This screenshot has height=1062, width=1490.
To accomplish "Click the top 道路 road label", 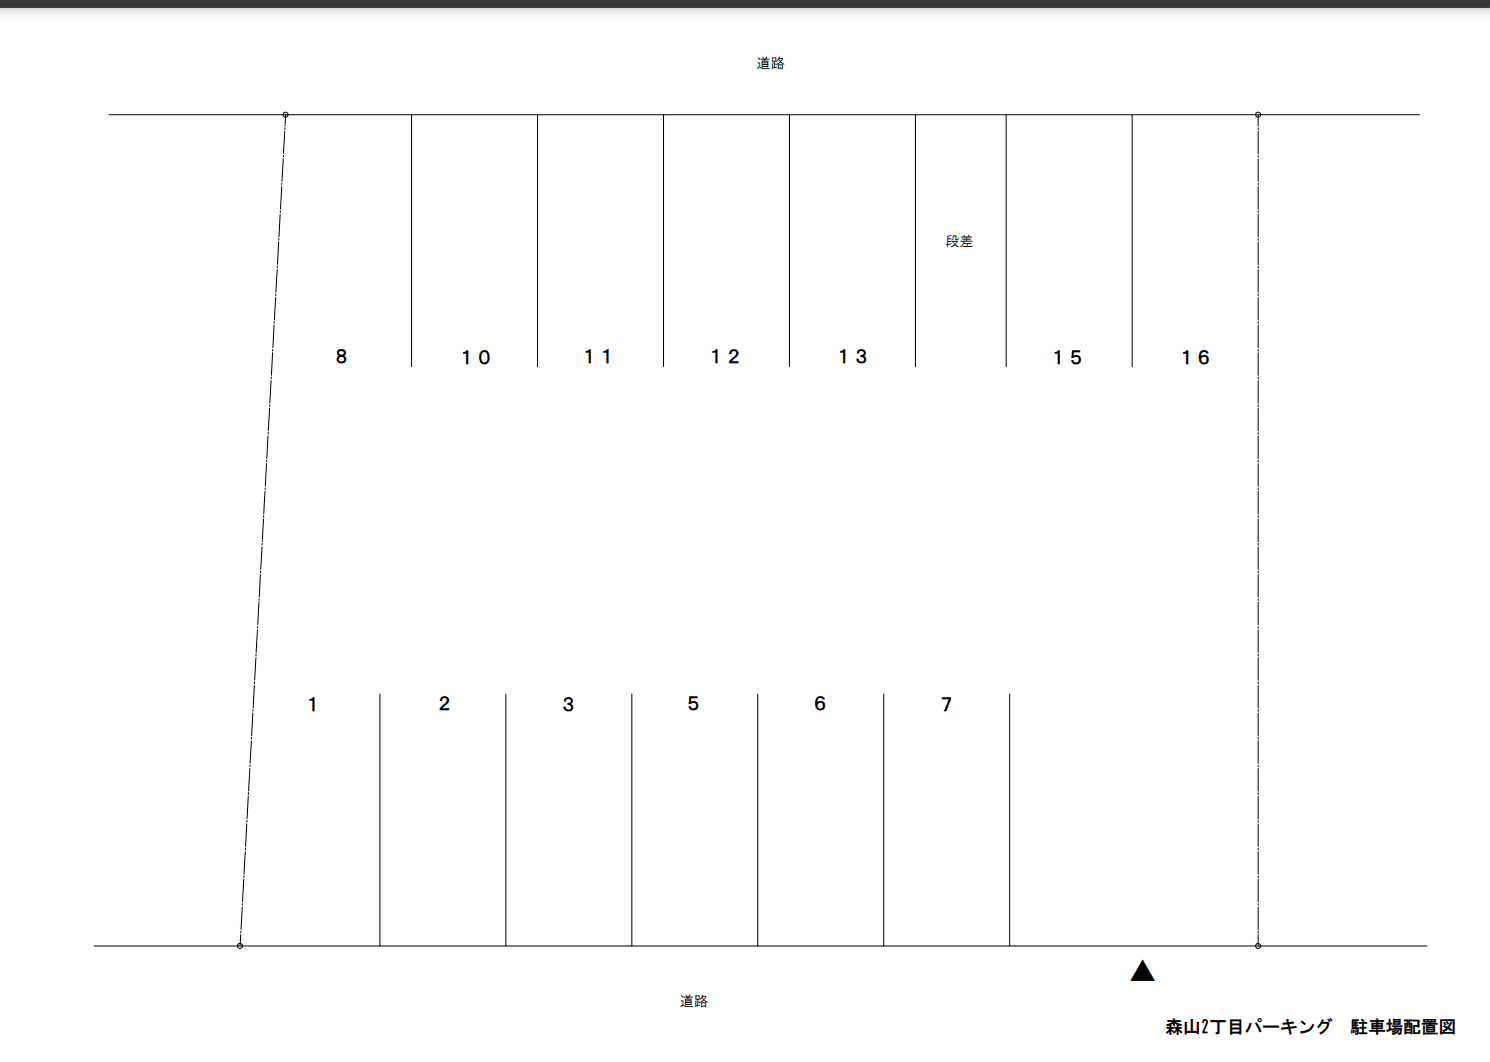I will coord(770,63).
